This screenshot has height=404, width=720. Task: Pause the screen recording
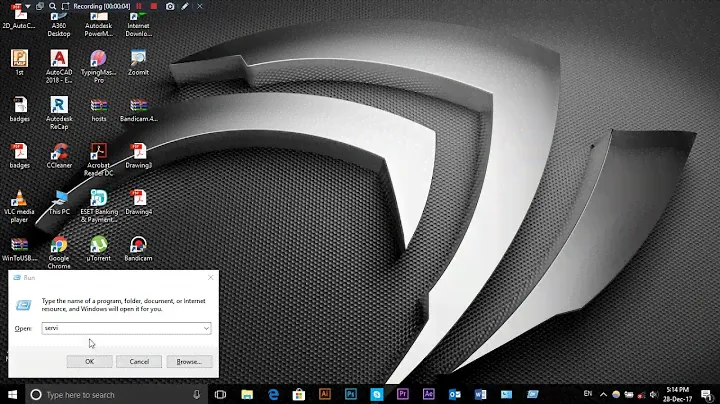click(140, 6)
